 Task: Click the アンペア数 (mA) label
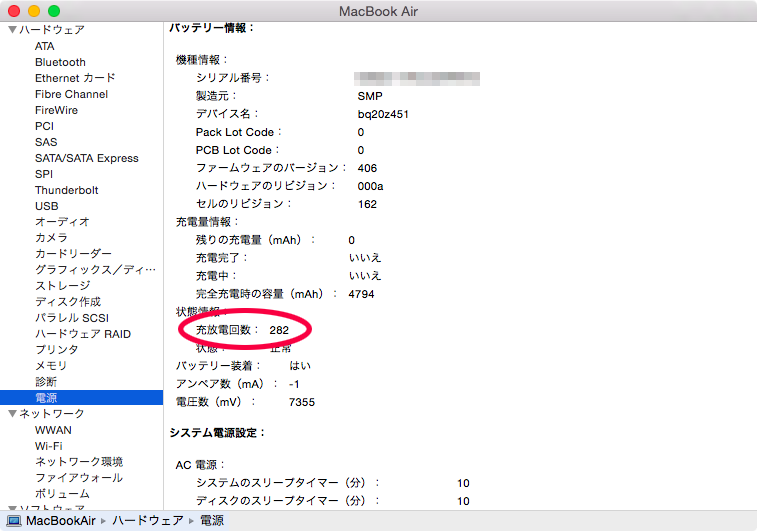226,384
